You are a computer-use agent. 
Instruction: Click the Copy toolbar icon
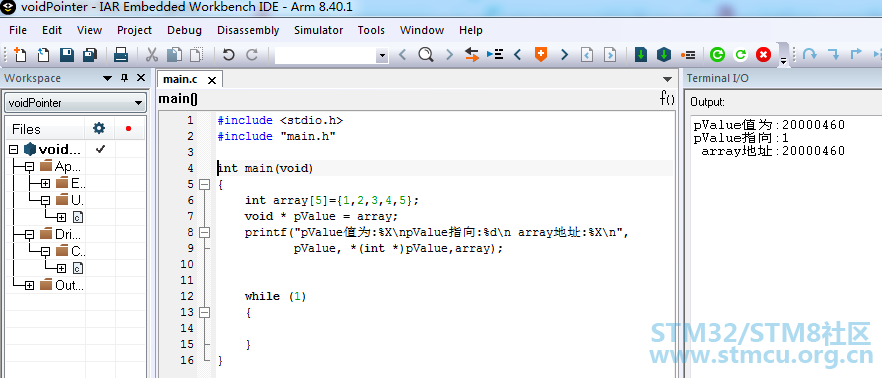174,55
